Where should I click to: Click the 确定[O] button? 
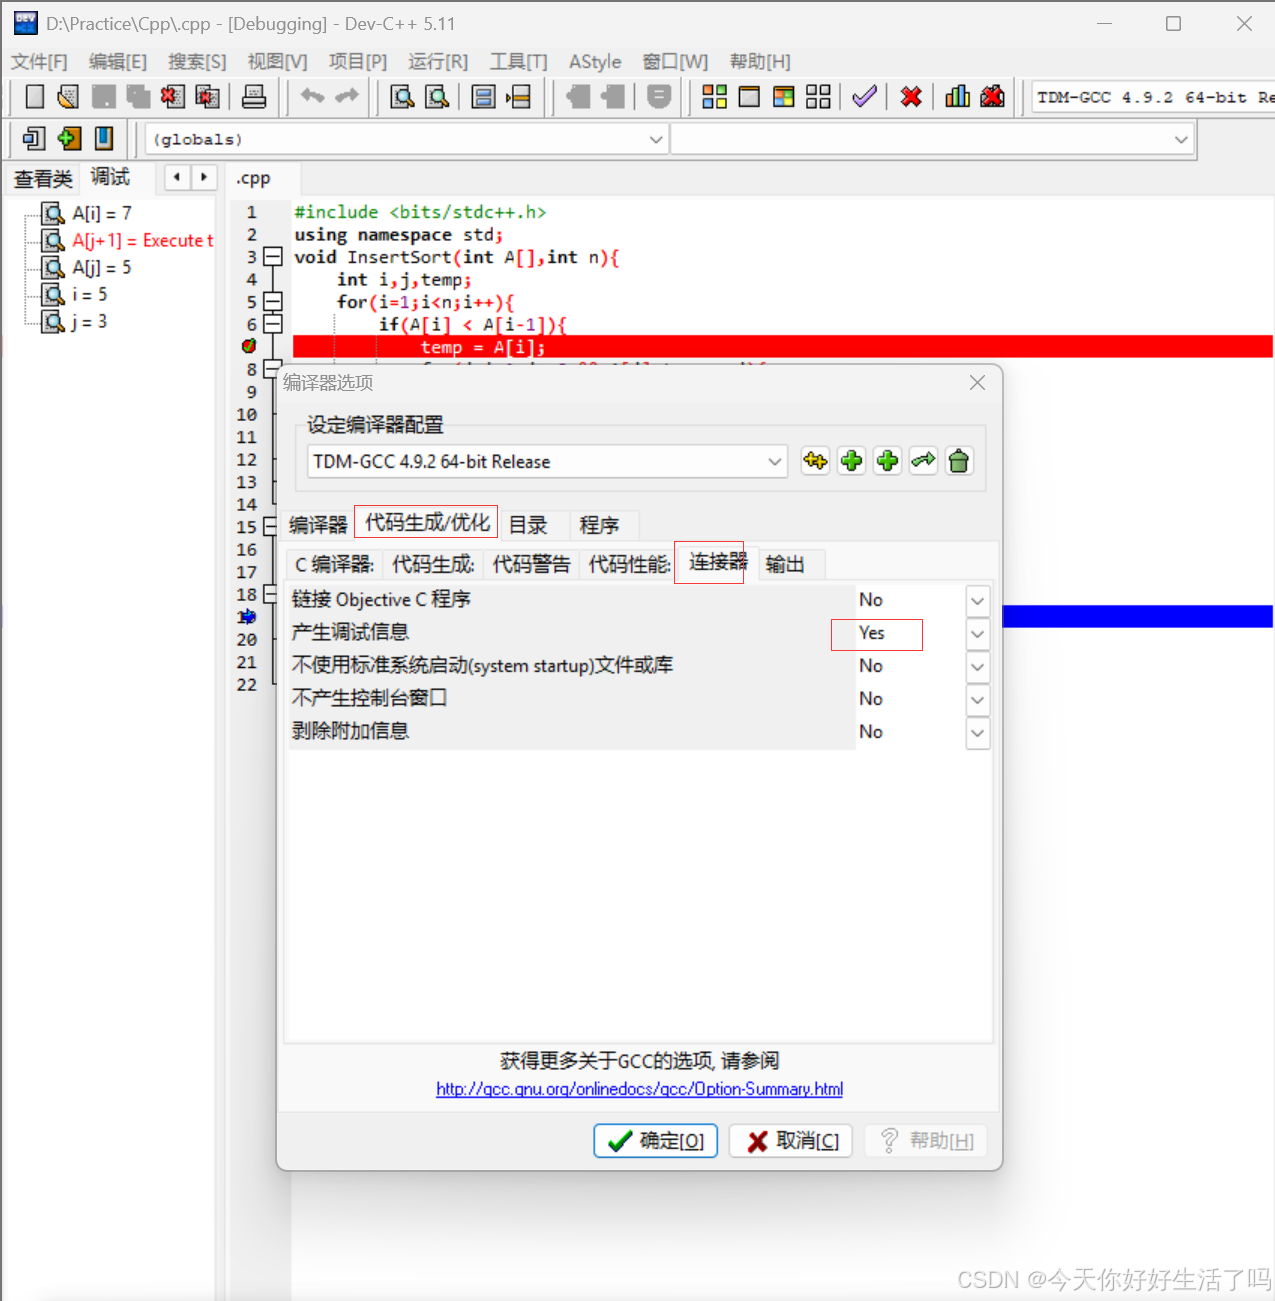[x=655, y=1140]
